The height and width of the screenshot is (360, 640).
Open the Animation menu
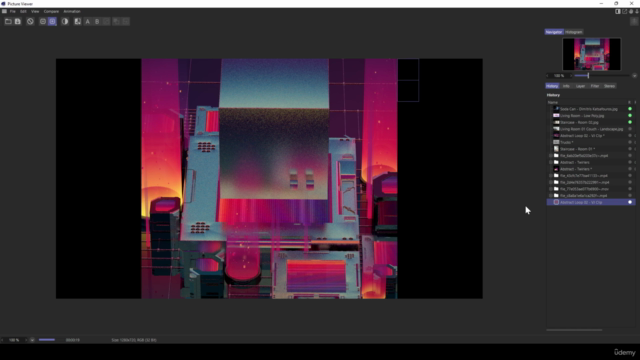coord(72,11)
